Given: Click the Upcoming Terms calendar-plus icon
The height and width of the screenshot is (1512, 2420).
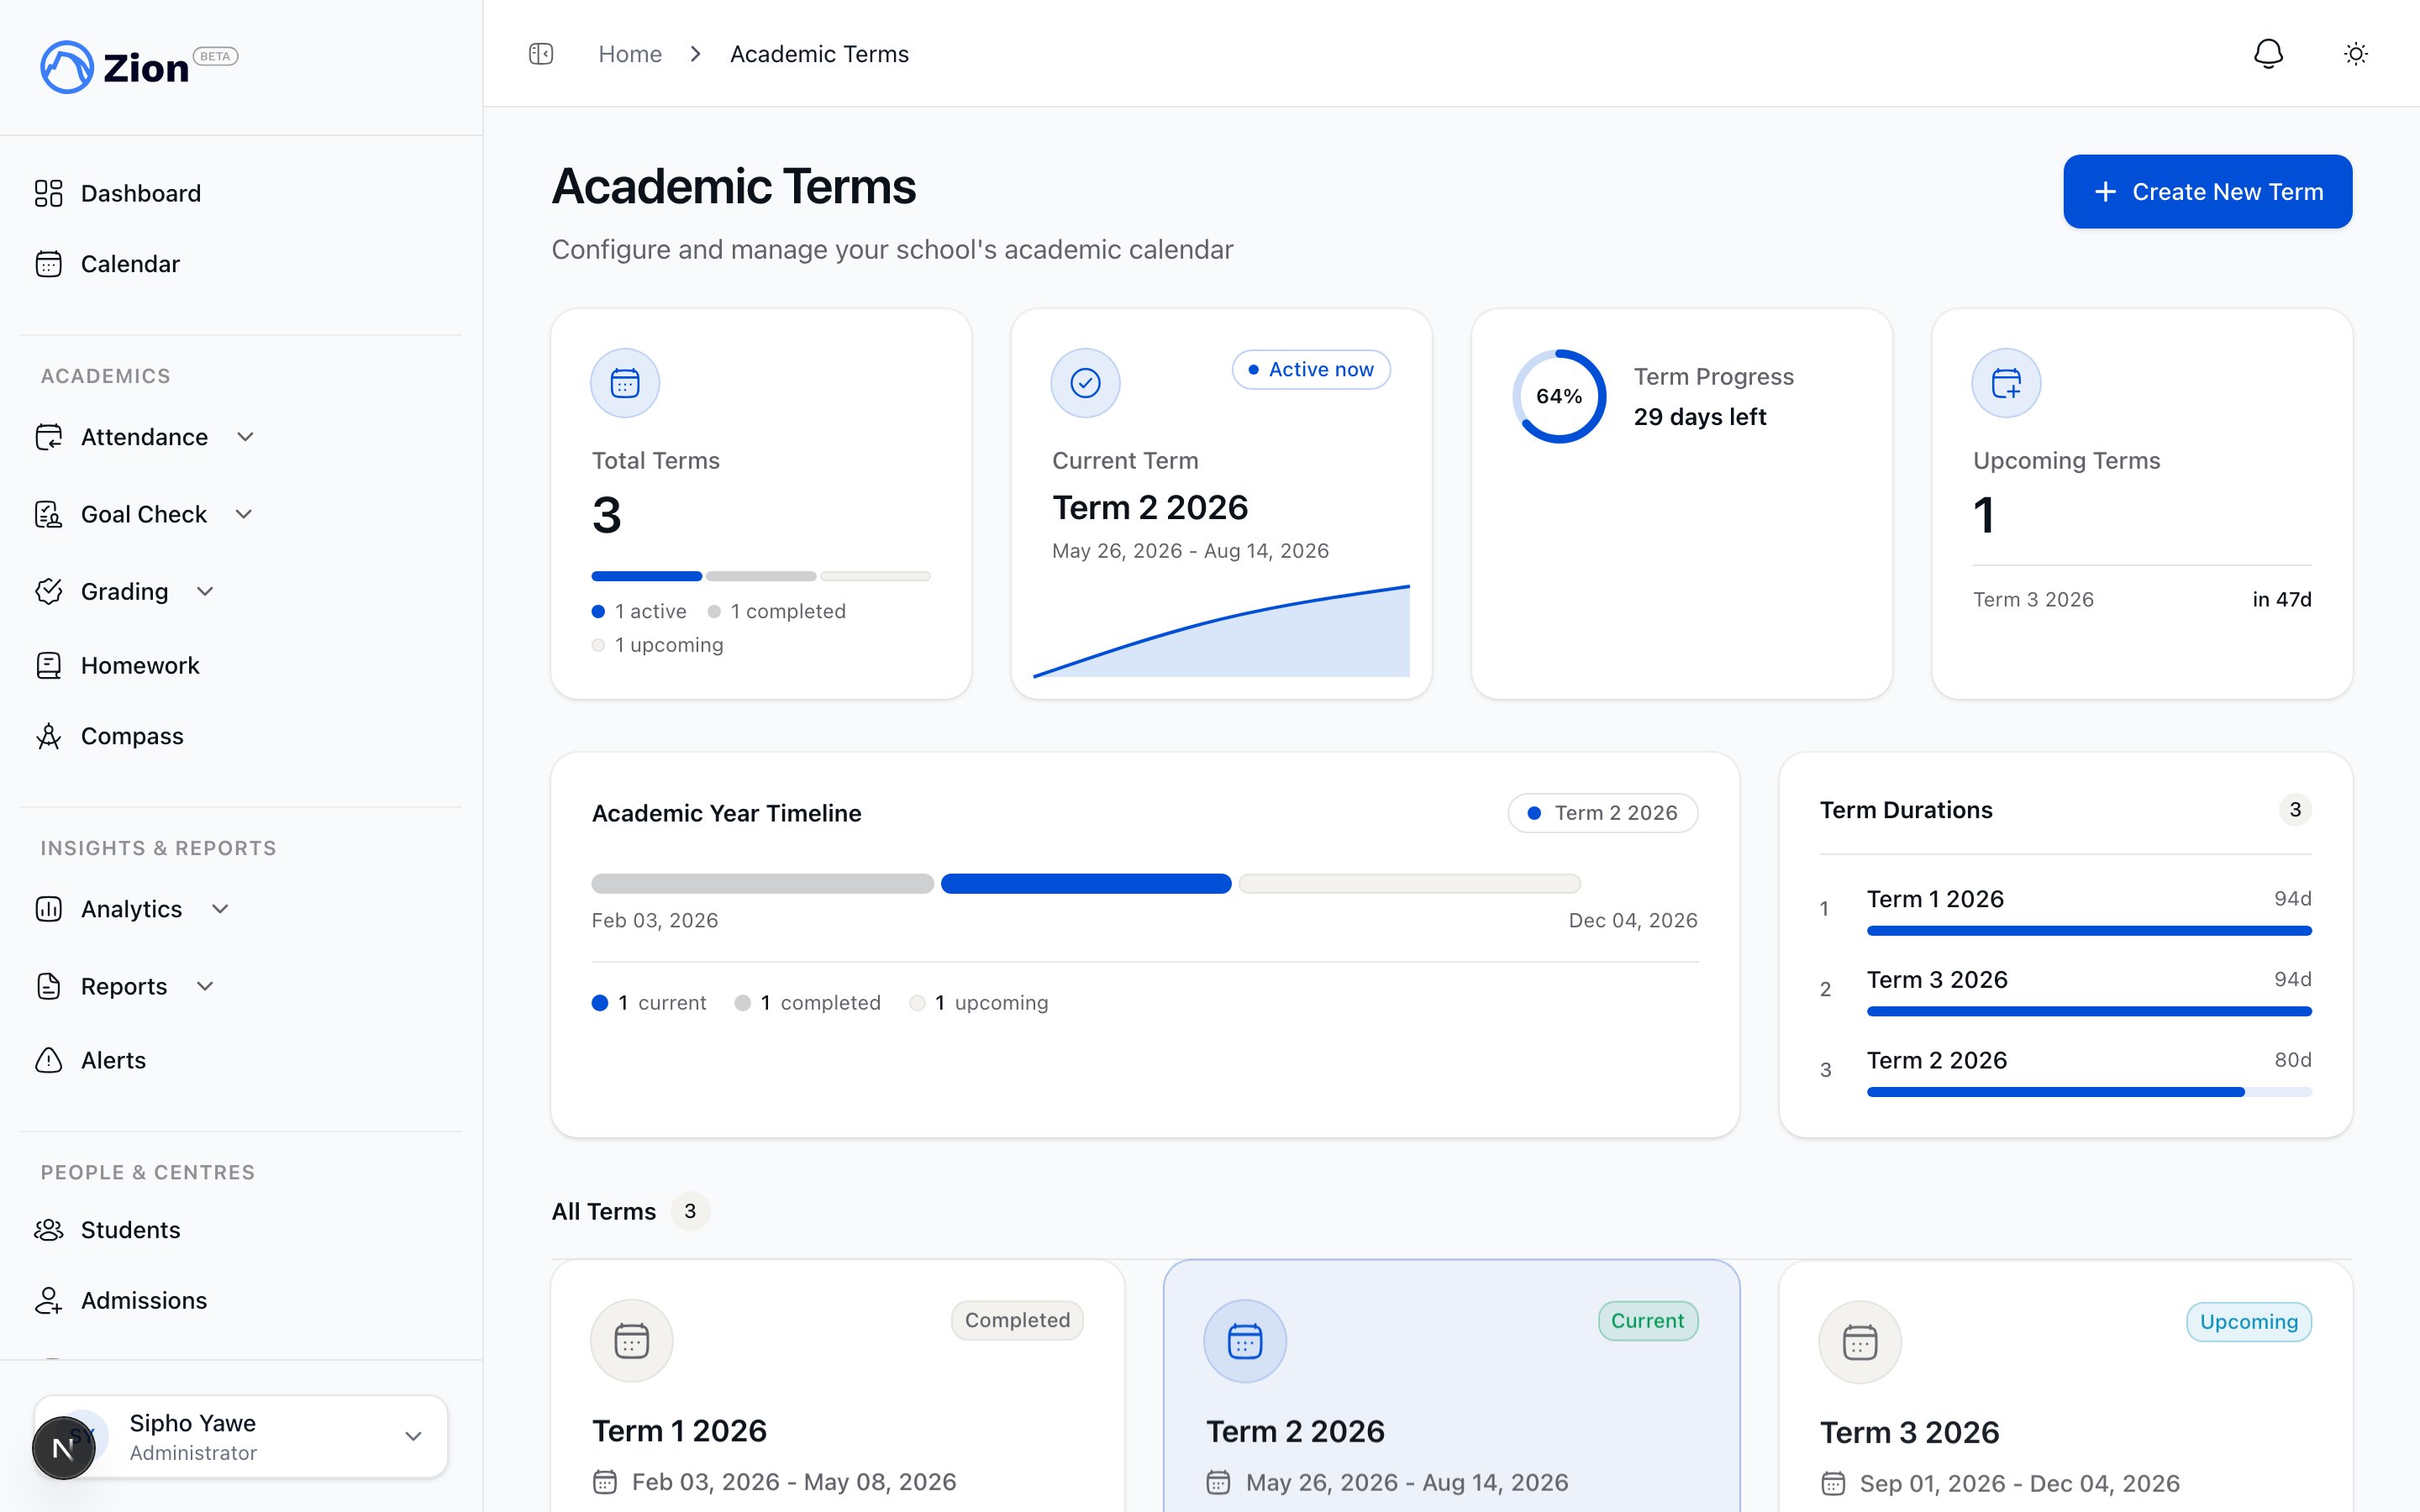Looking at the screenshot, I should [x=2006, y=383].
